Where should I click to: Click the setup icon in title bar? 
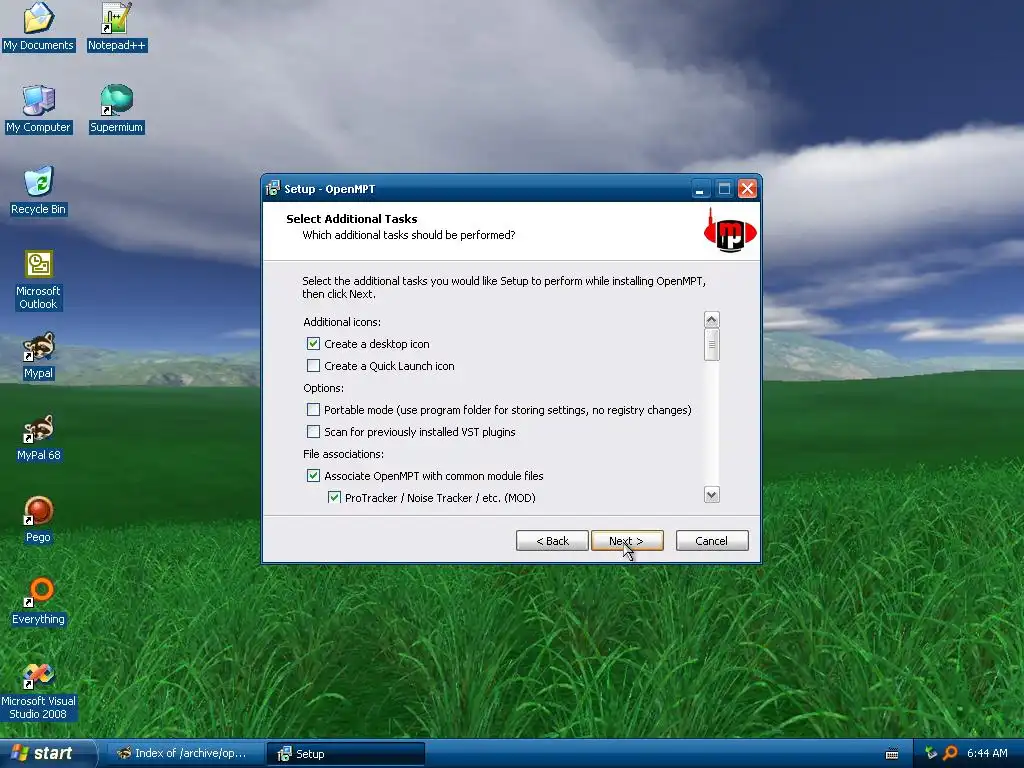point(272,188)
